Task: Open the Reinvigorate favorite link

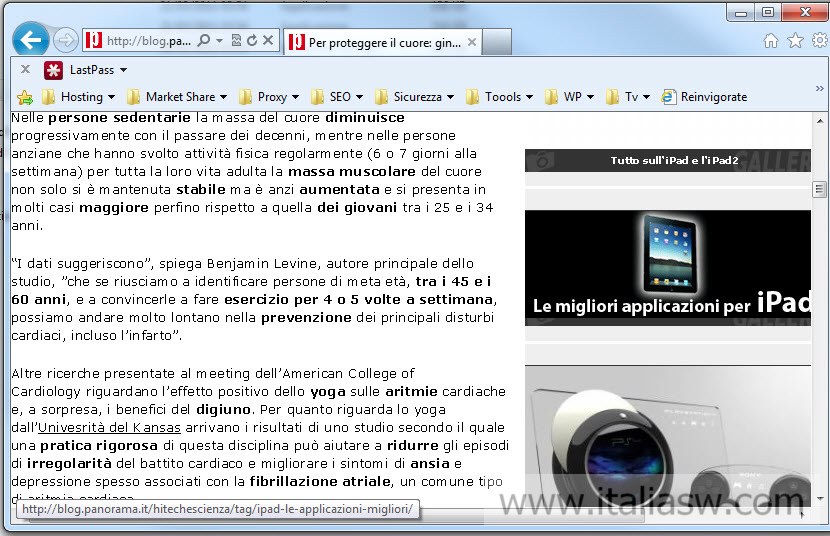Action: [x=705, y=97]
